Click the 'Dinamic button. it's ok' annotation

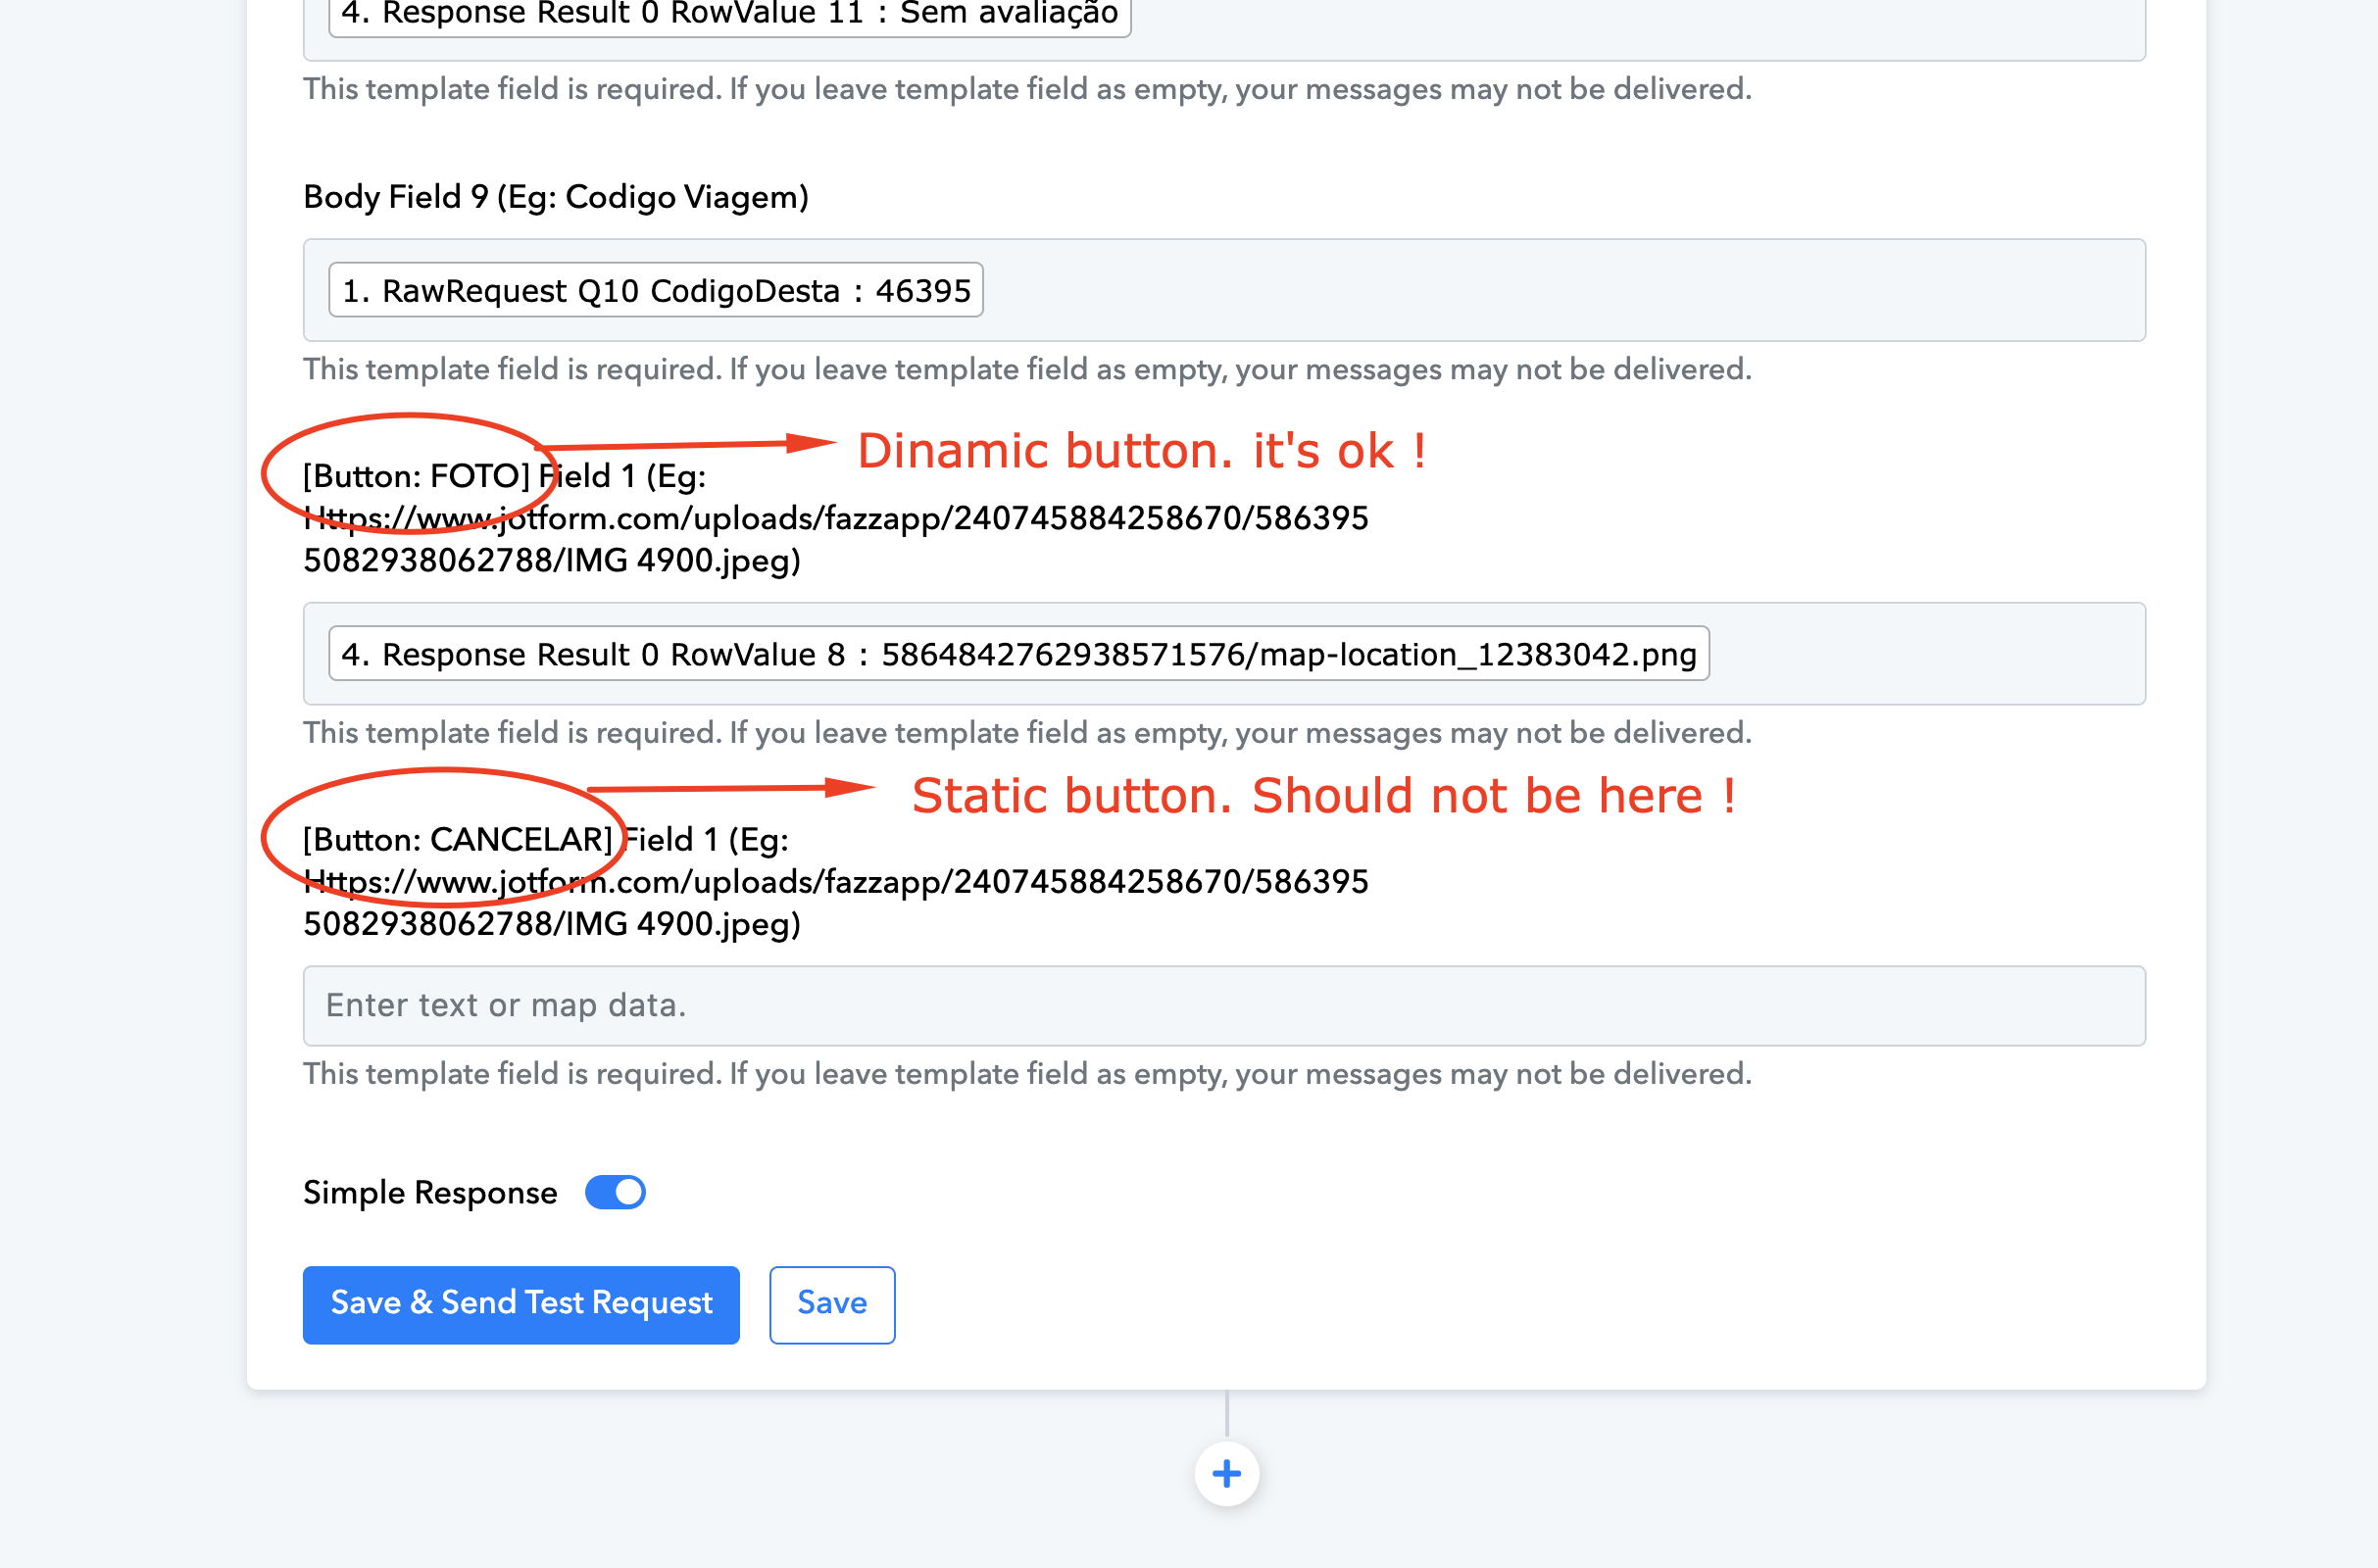click(x=1141, y=451)
